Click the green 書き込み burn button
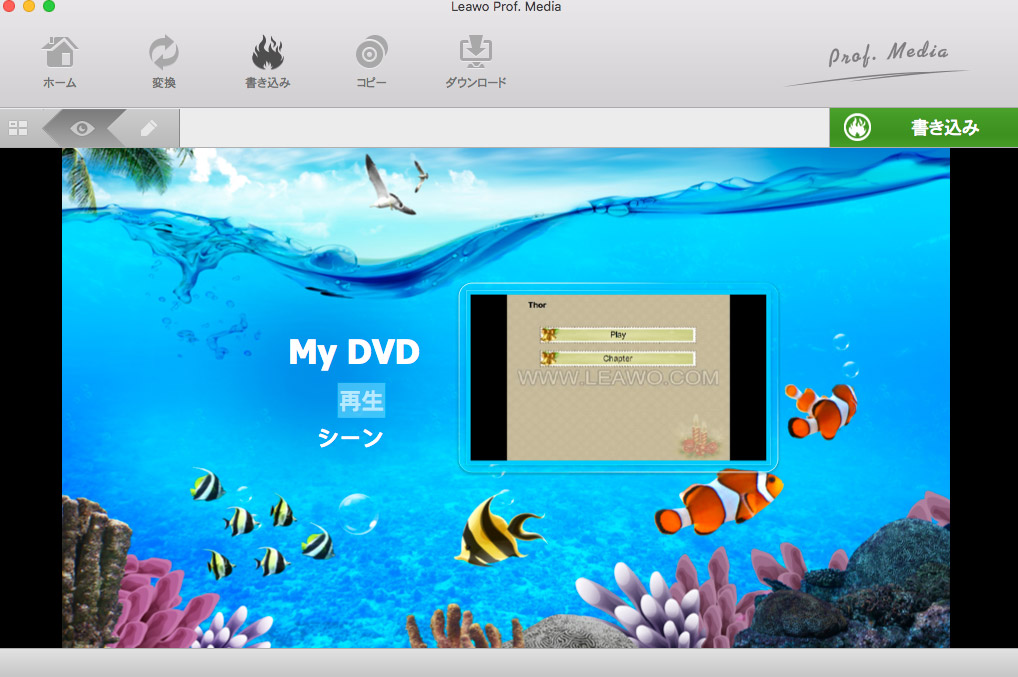The image size is (1018, 677). (923, 127)
